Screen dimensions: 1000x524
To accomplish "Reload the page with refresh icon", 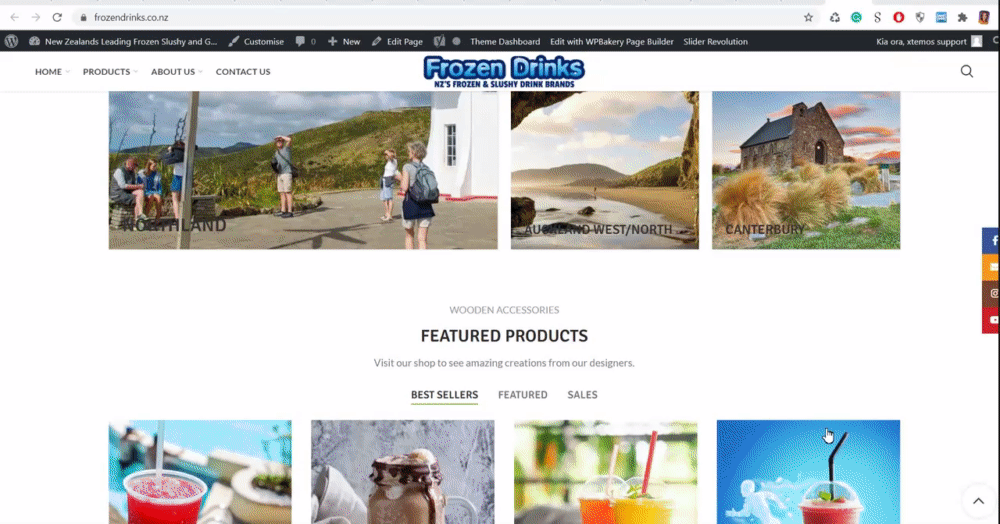I will pos(57,17).
